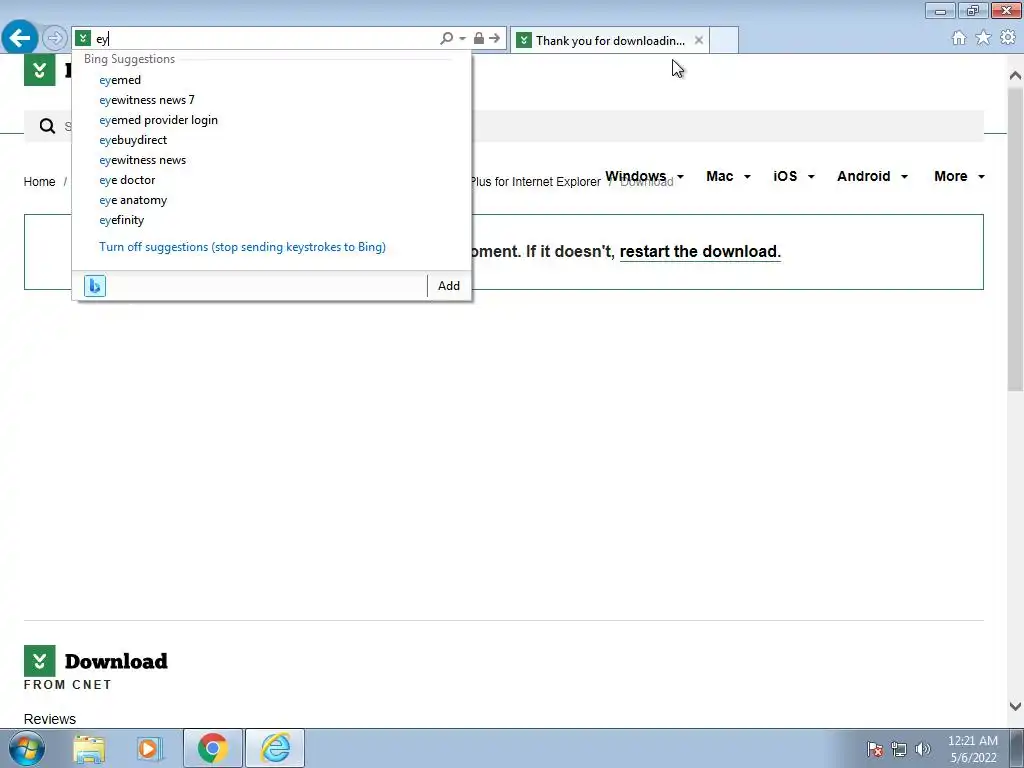Click Internet Explorer taskbar icon
1024x768 pixels.
coord(275,748)
